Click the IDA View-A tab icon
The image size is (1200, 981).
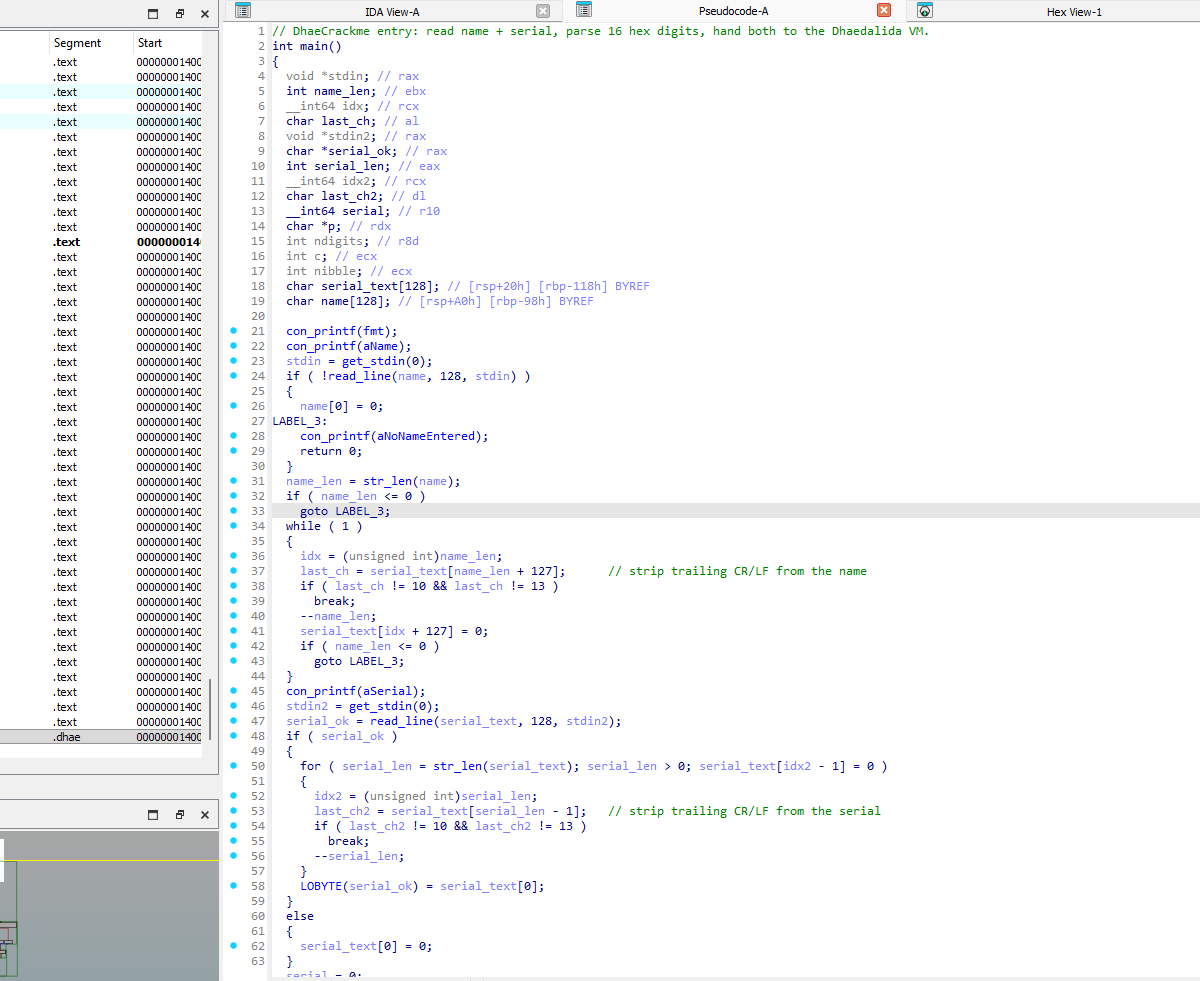tap(243, 11)
